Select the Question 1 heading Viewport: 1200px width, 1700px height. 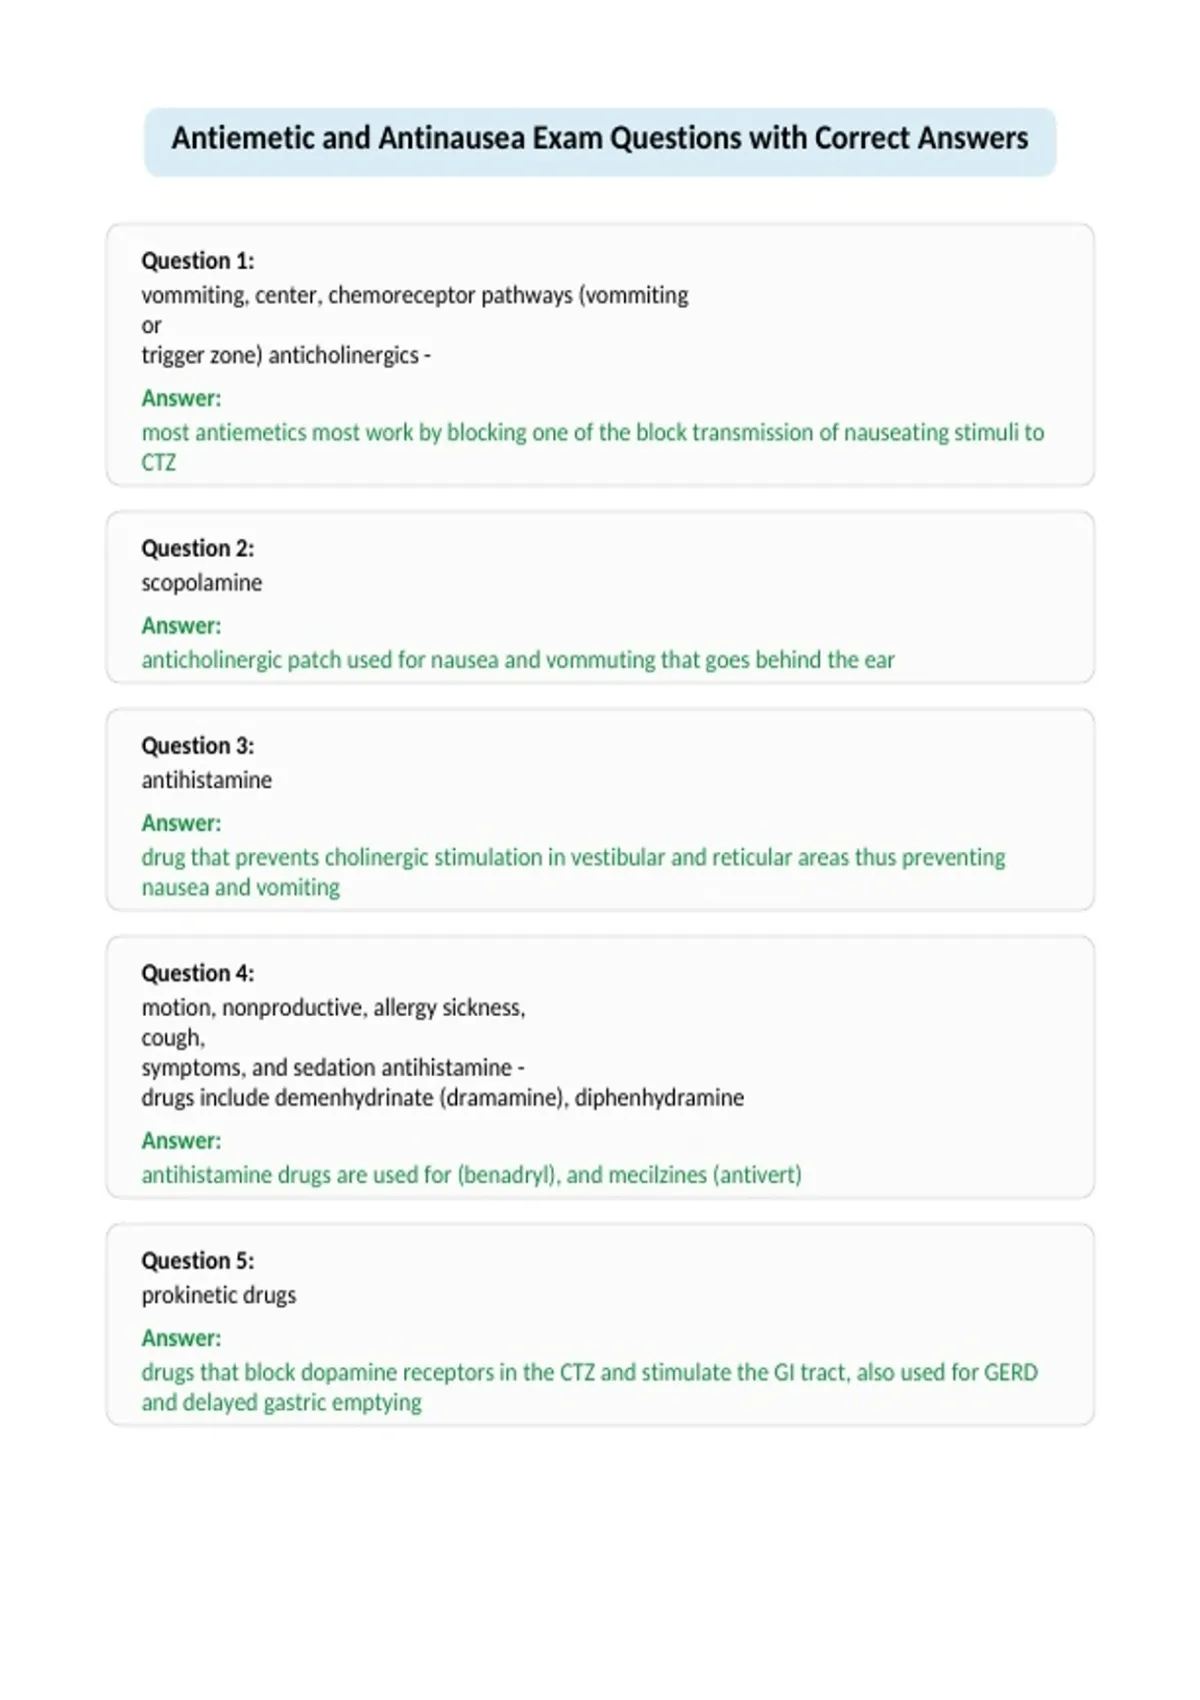point(198,261)
